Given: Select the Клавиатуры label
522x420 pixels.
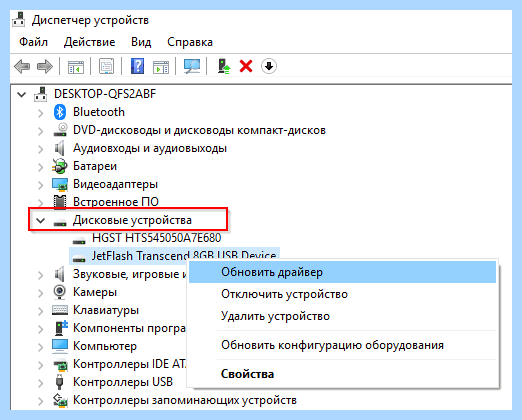Looking at the screenshot, I should [x=106, y=310].
